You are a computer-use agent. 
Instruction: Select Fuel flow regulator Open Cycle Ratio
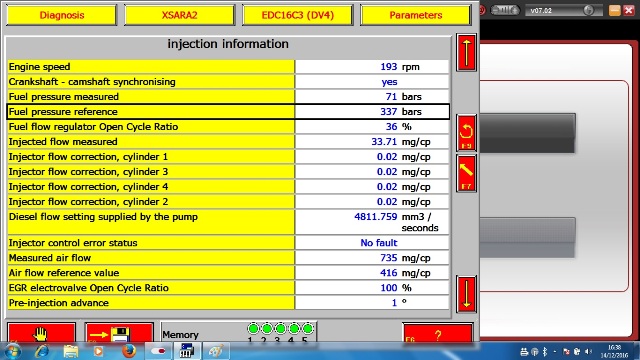[x=229, y=127]
